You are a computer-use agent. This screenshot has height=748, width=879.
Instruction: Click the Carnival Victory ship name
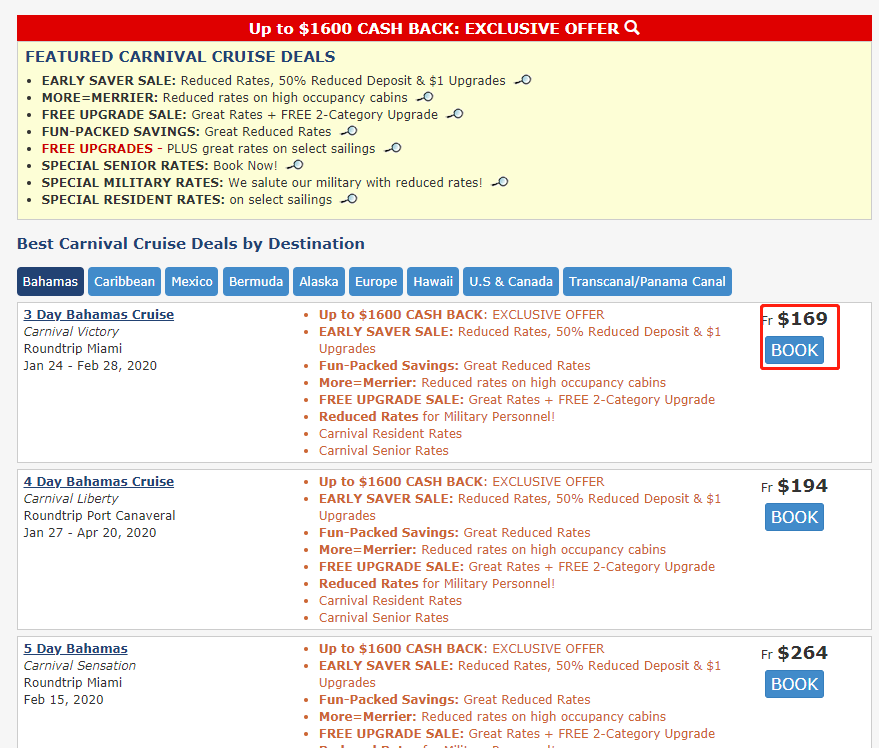[x=71, y=332]
